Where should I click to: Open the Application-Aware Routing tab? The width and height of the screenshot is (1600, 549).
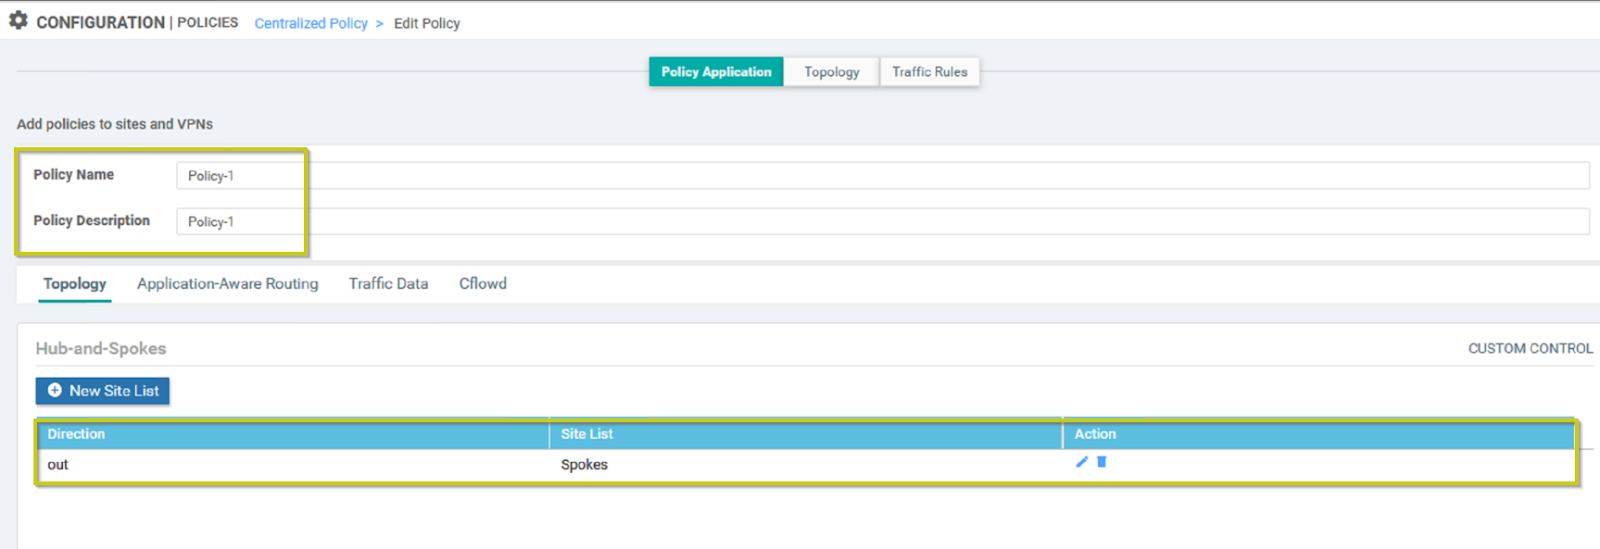click(228, 284)
